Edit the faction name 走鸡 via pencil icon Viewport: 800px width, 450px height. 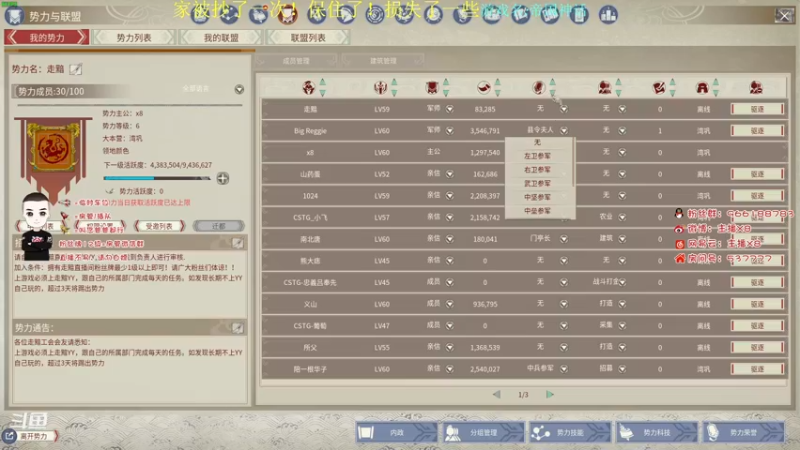[76, 69]
